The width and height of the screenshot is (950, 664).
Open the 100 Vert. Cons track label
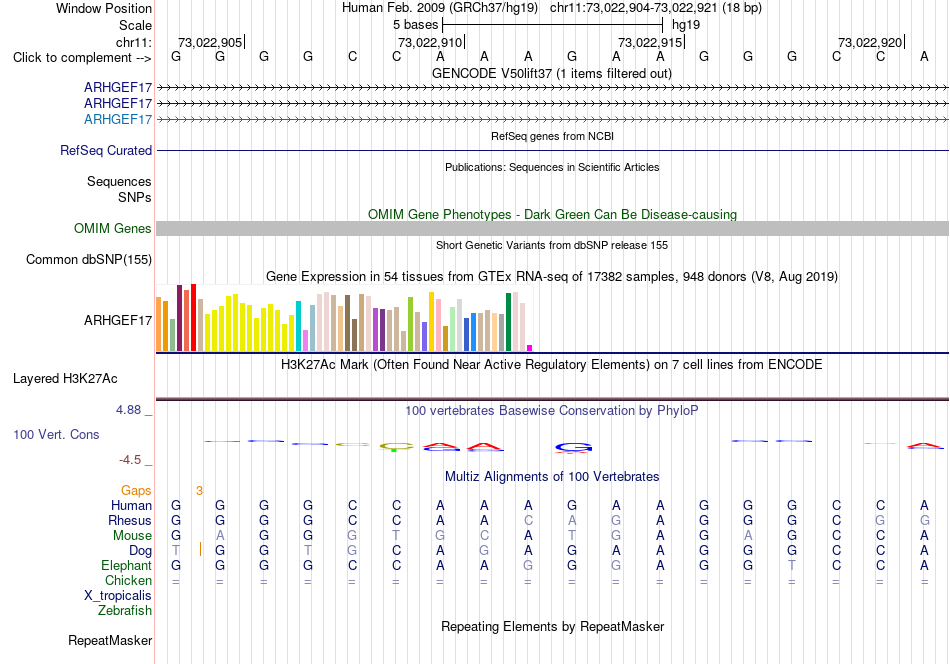[x=56, y=434]
